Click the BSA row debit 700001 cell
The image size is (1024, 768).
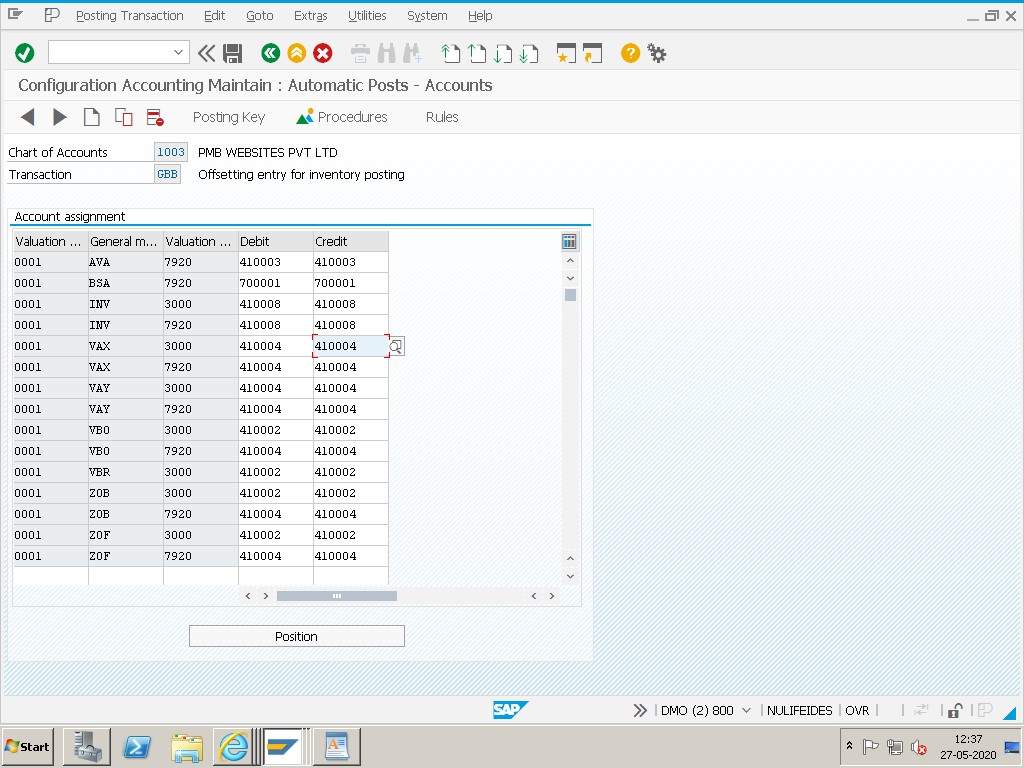(x=276, y=283)
